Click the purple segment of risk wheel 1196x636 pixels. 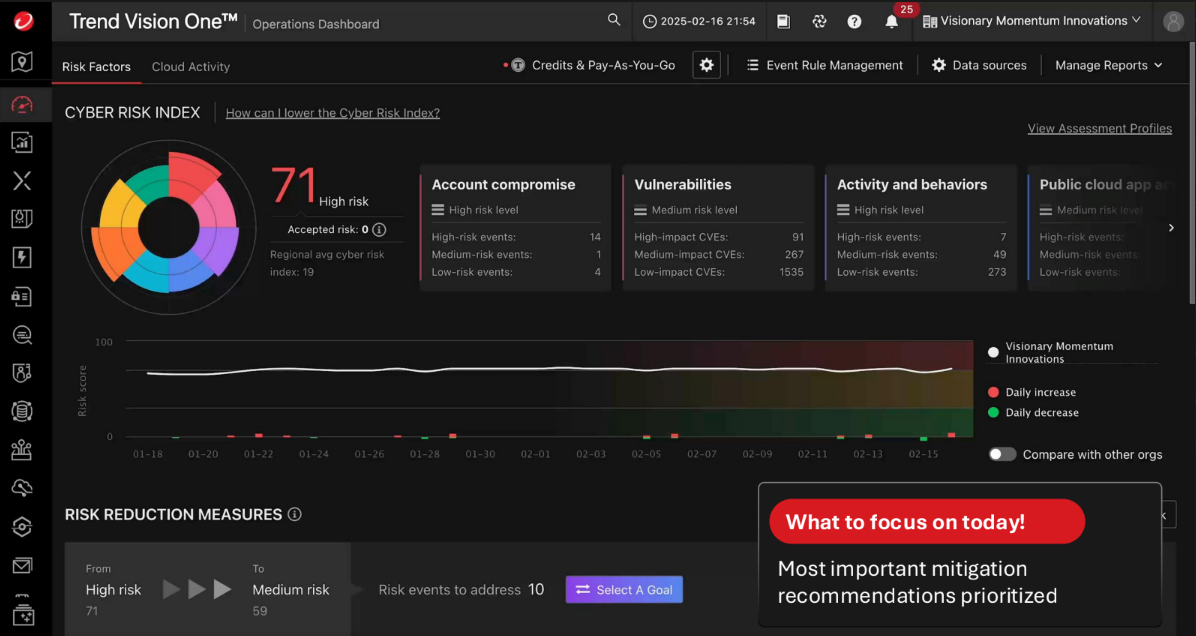point(217,250)
